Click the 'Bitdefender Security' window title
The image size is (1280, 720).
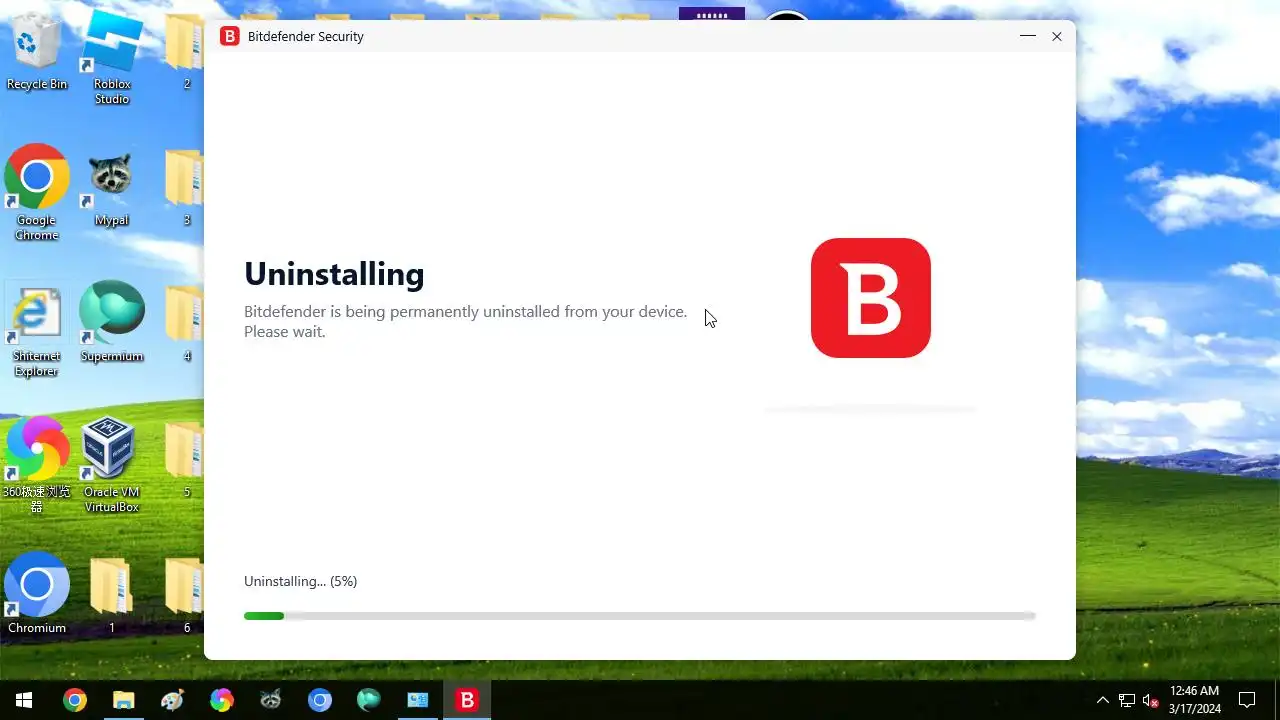pos(306,36)
